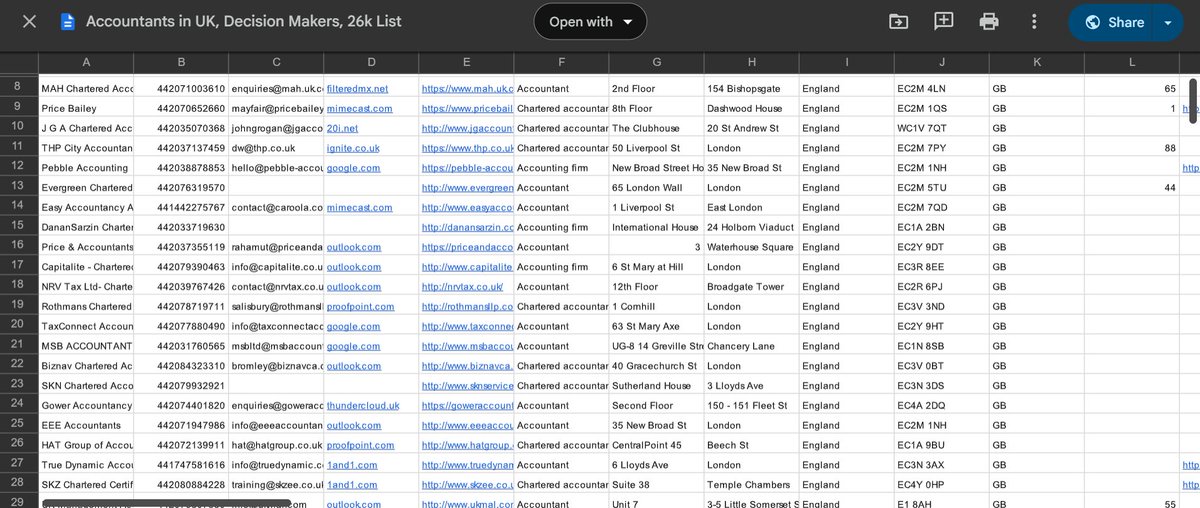Select column header B

pyautogui.click(x=181, y=62)
